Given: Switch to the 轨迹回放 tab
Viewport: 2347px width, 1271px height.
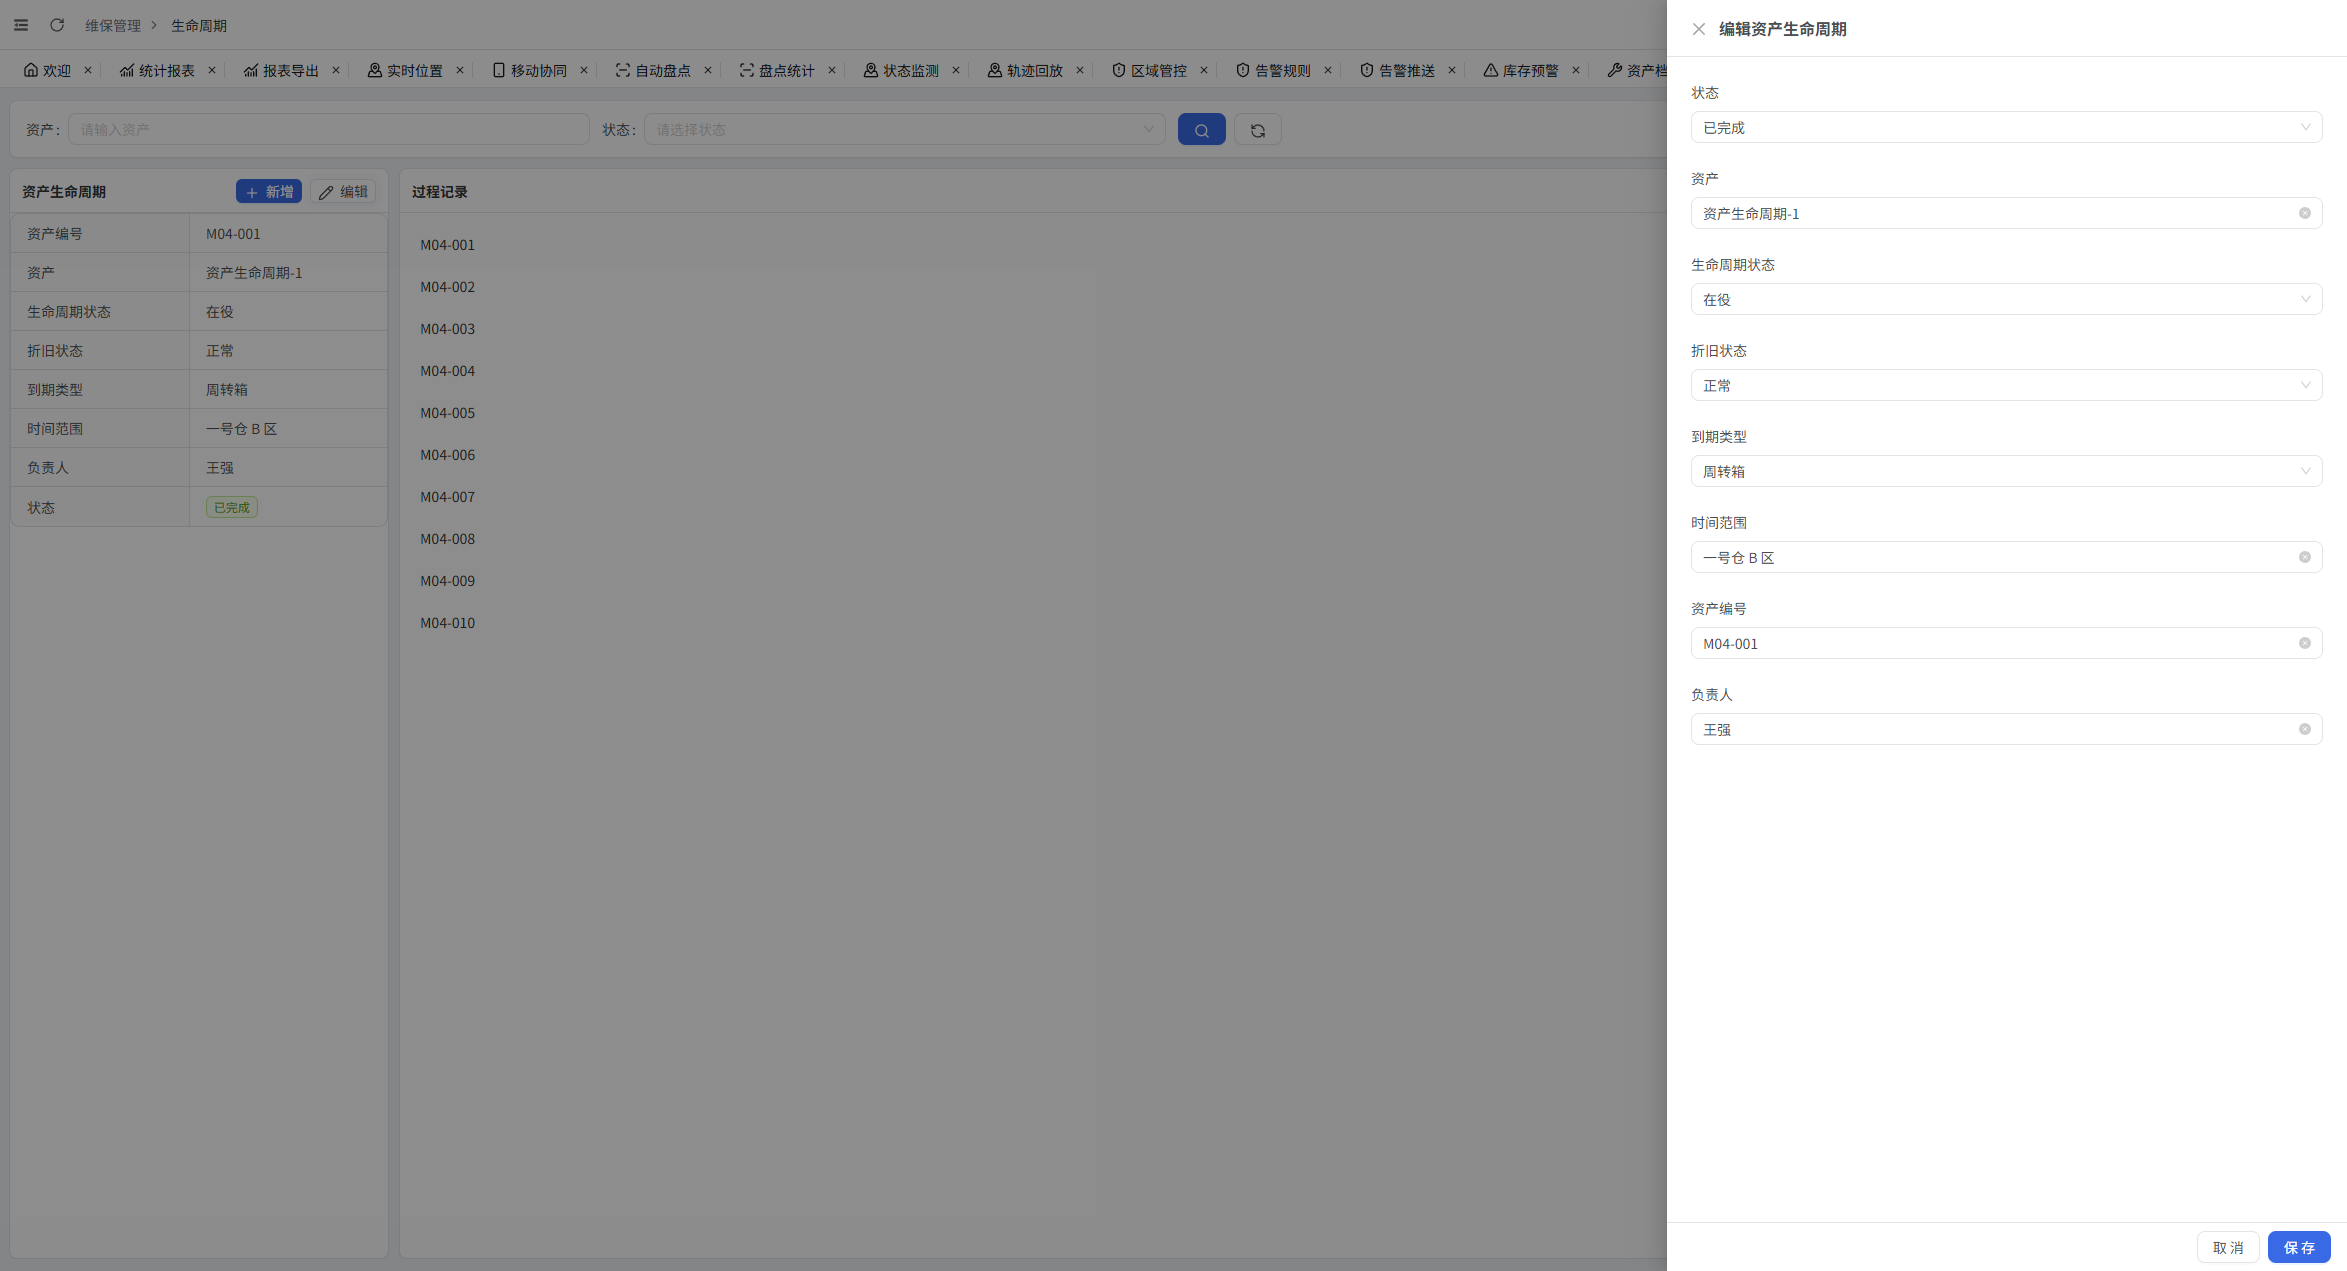Looking at the screenshot, I should pyautogui.click(x=1025, y=70).
